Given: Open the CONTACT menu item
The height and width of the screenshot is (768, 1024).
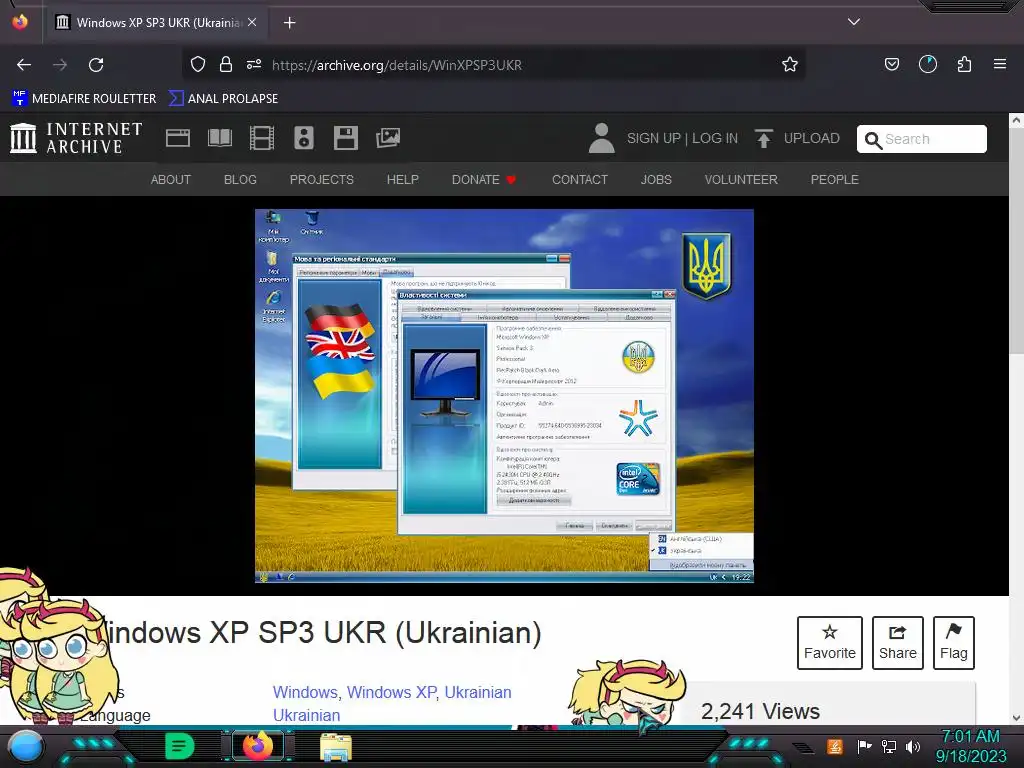Looking at the screenshot, I should pos(580,180).
